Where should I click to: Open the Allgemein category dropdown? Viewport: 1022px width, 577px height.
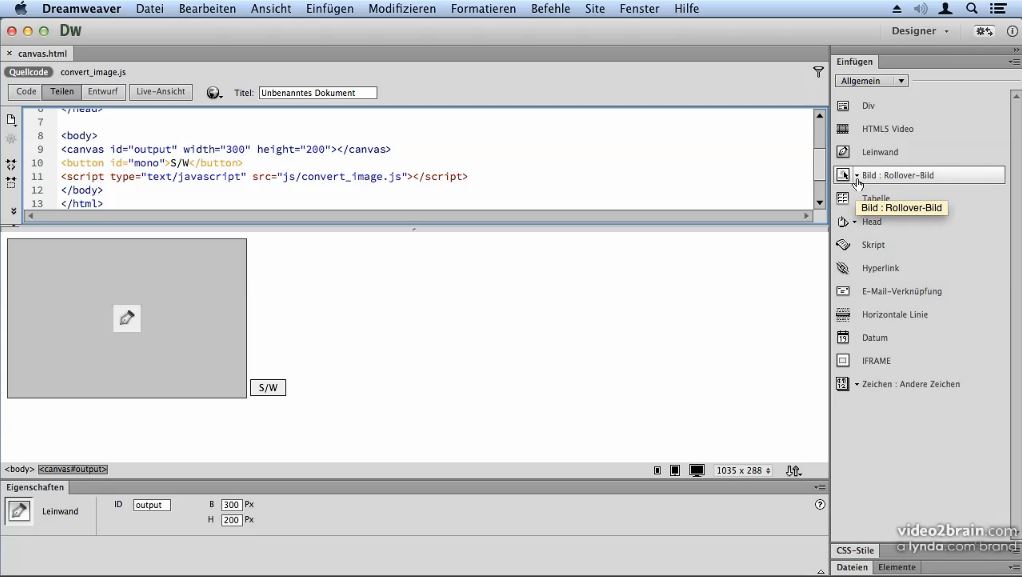pos(871,81)
